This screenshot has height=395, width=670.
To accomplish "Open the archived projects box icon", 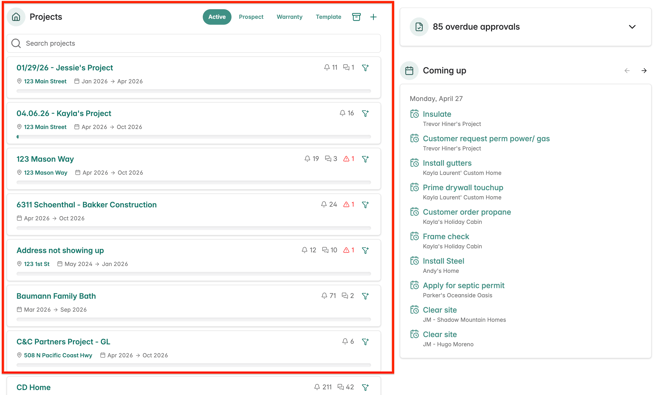I will pos(356,17).
